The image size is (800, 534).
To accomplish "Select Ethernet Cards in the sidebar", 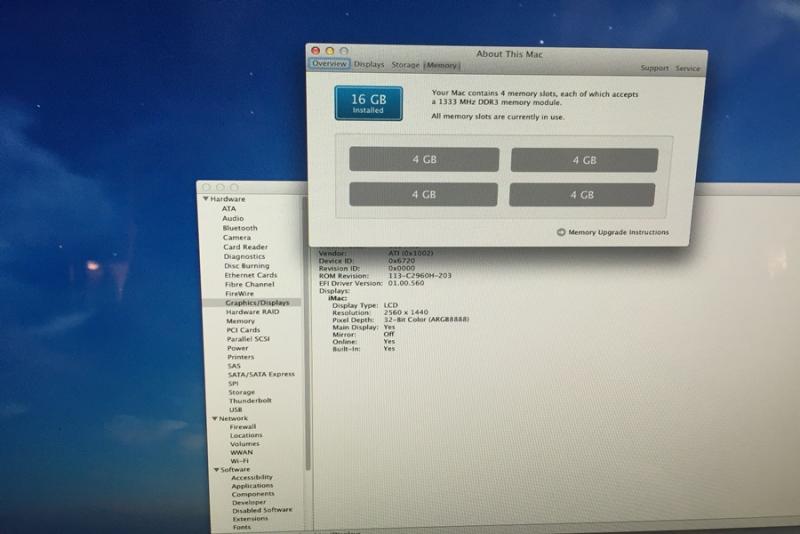I will 251,275.
